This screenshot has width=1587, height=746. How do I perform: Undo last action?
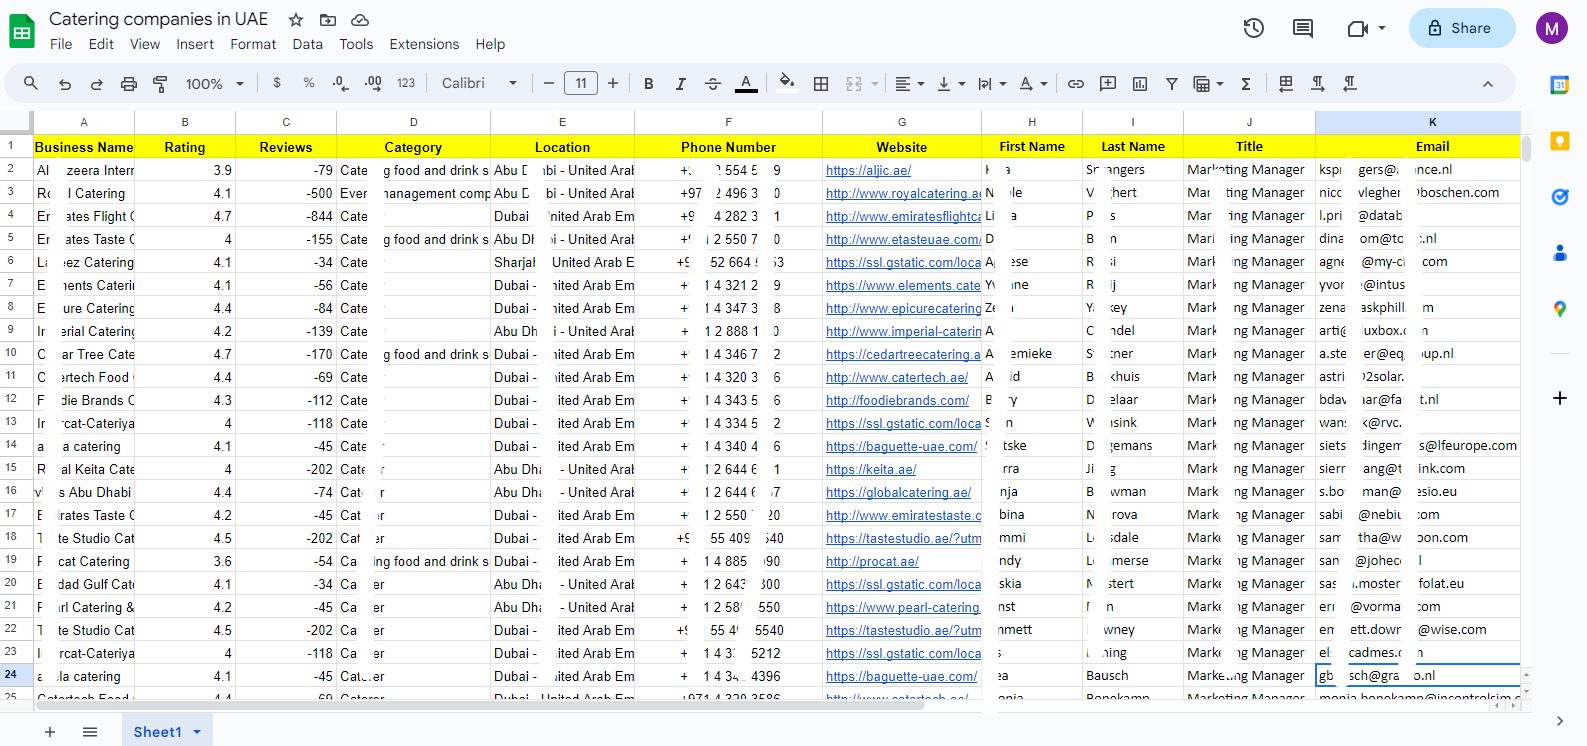pos(65,84)
